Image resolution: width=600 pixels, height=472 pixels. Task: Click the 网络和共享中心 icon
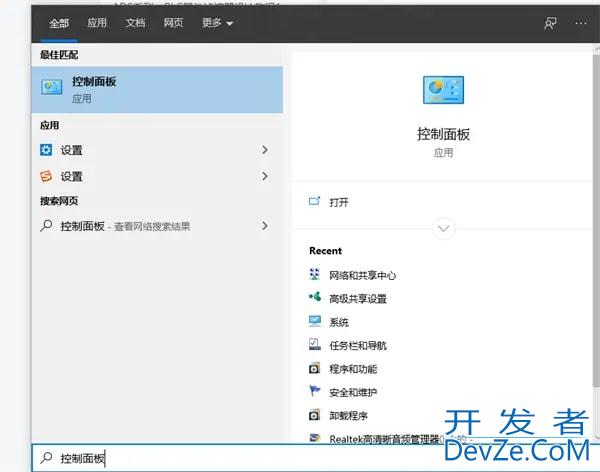coord(315,275)
